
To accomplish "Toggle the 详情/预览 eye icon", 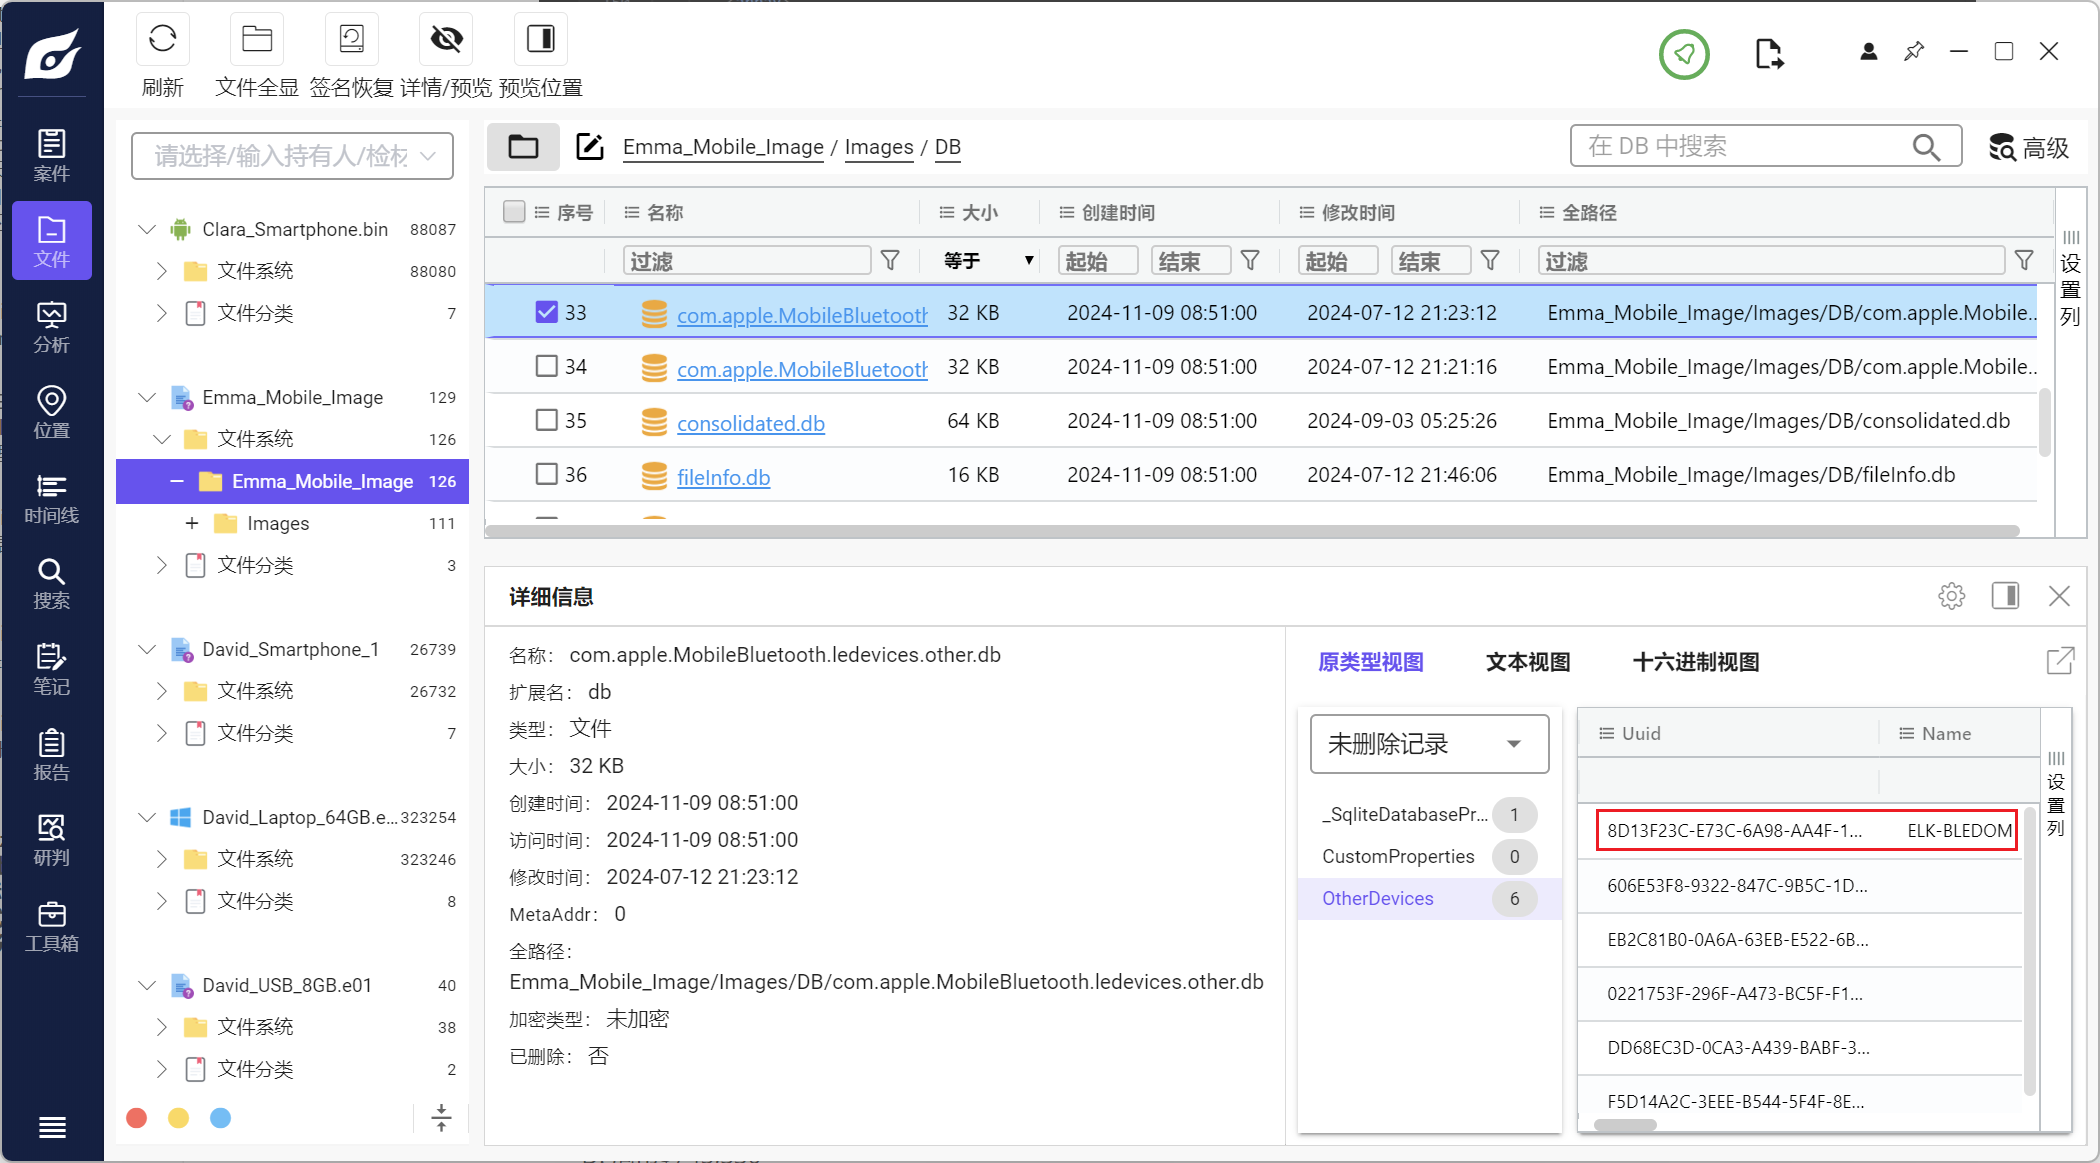I will [446, 39].
